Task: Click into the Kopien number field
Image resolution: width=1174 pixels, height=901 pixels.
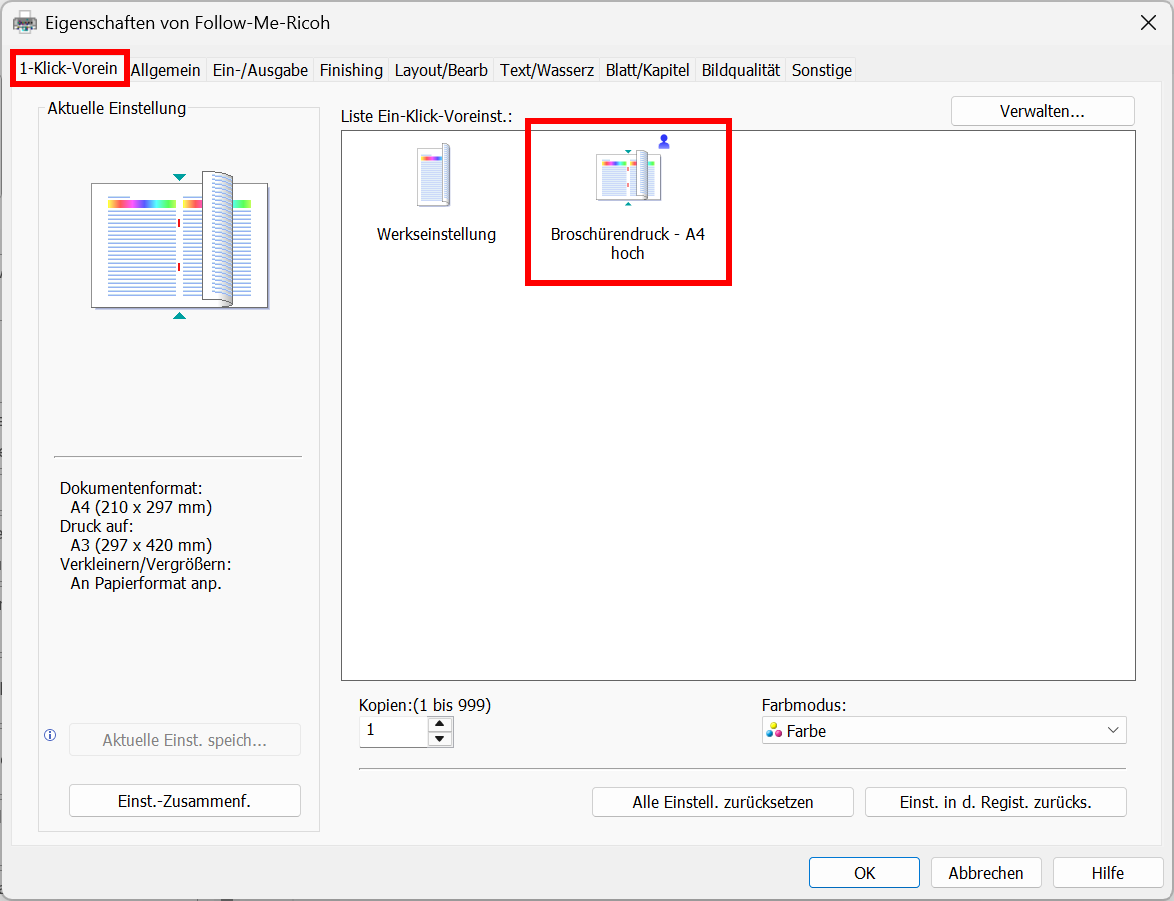Action: 392,731
